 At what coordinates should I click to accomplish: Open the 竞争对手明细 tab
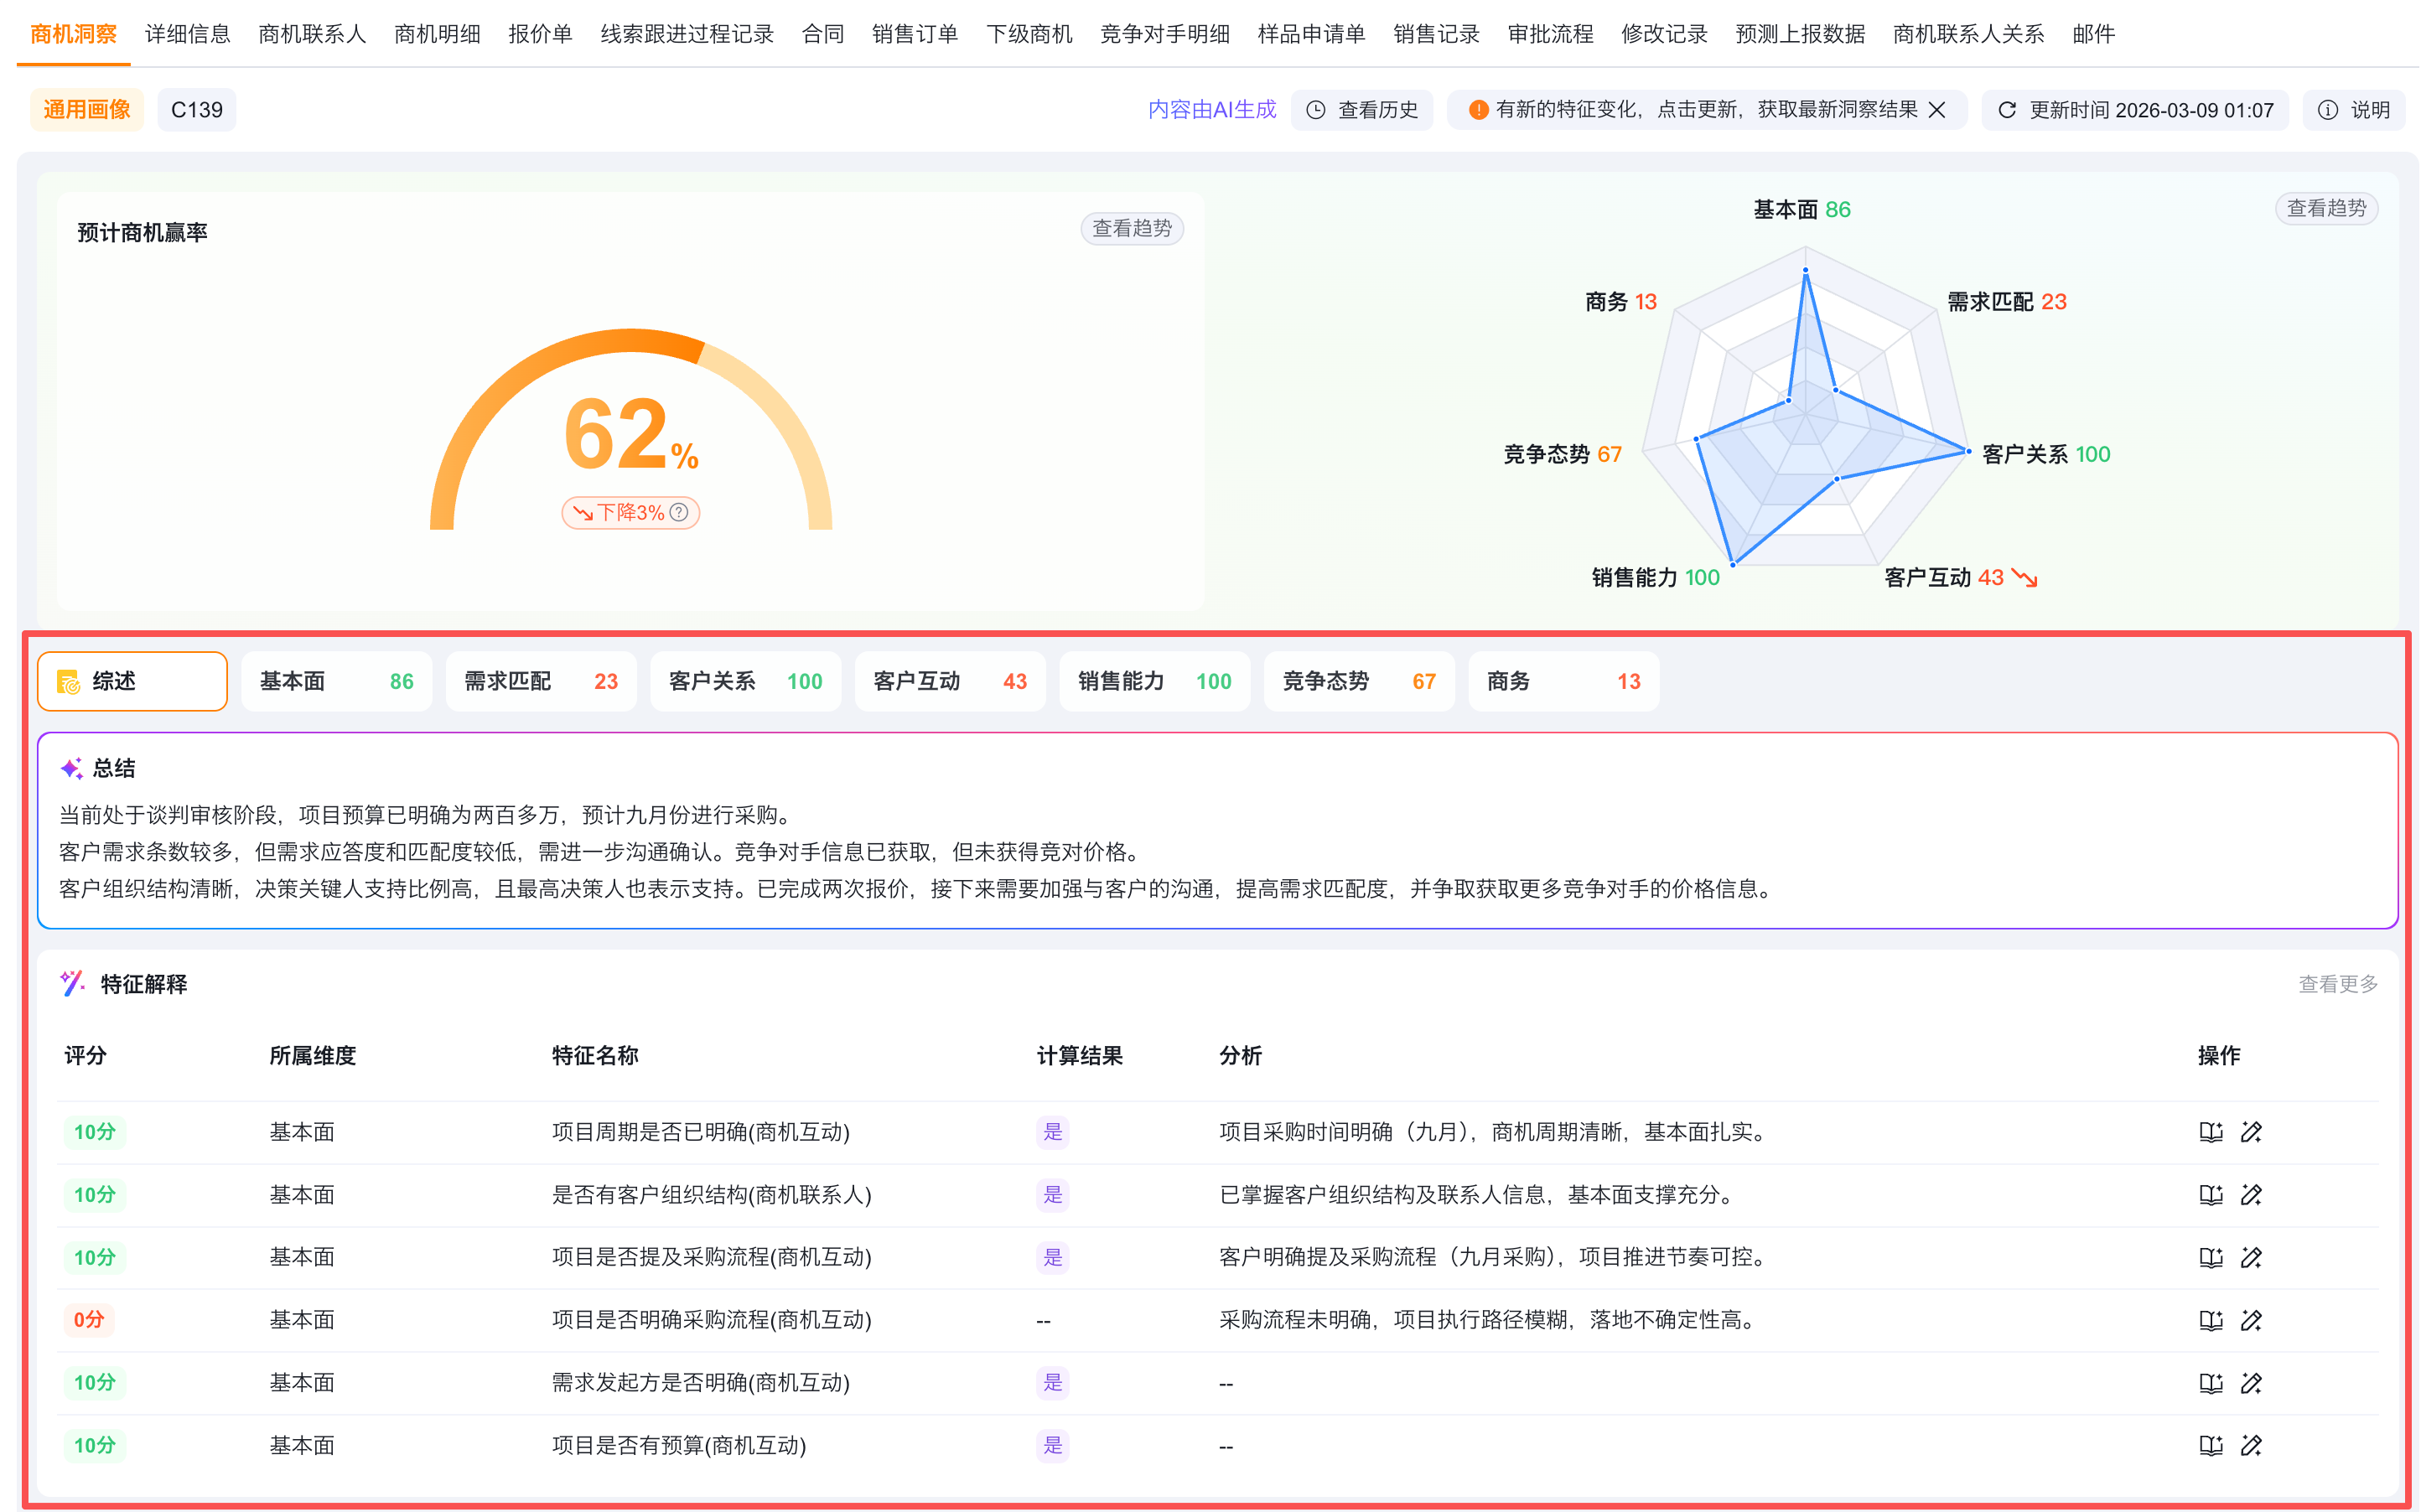click(x=1164, y=34)
